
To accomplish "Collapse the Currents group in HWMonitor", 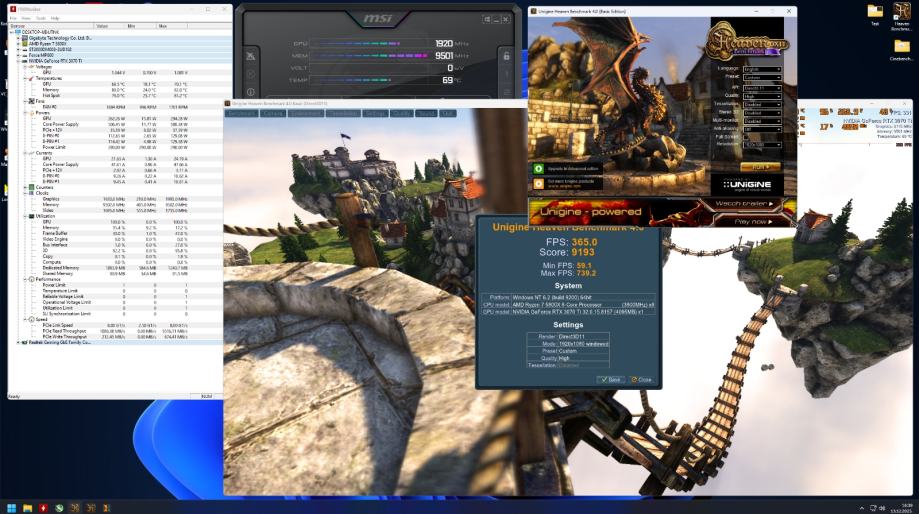I will [x=25, y=153].
